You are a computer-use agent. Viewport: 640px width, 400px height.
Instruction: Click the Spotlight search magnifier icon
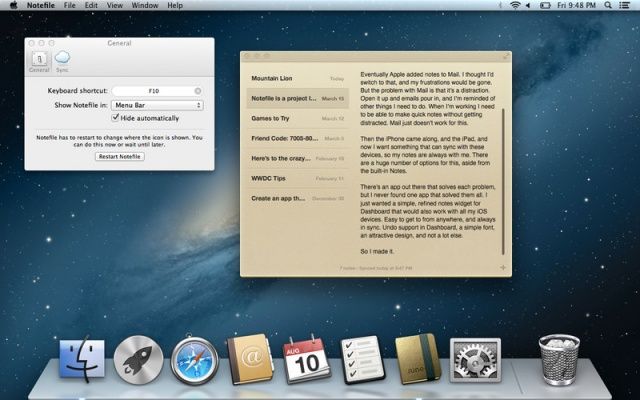[x=608, y=6]
